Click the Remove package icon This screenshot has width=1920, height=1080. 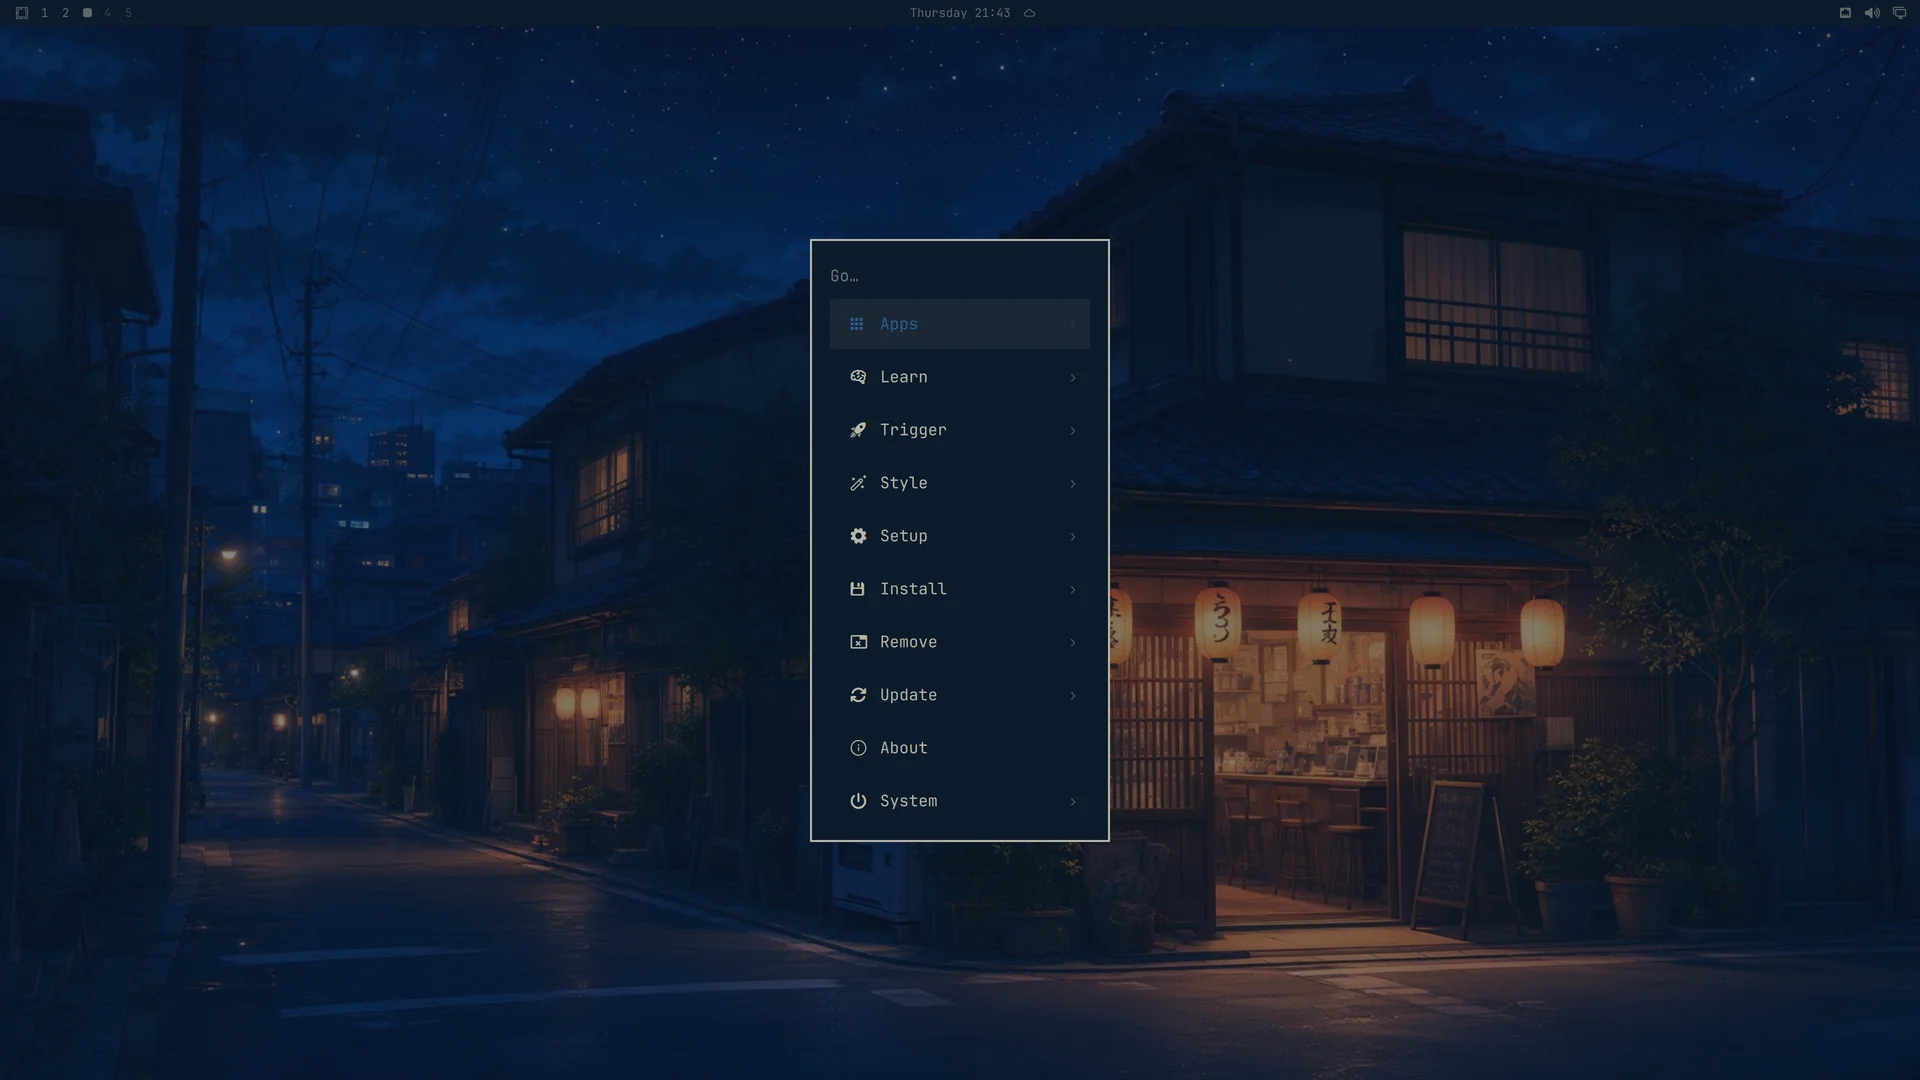click(858, 642)
